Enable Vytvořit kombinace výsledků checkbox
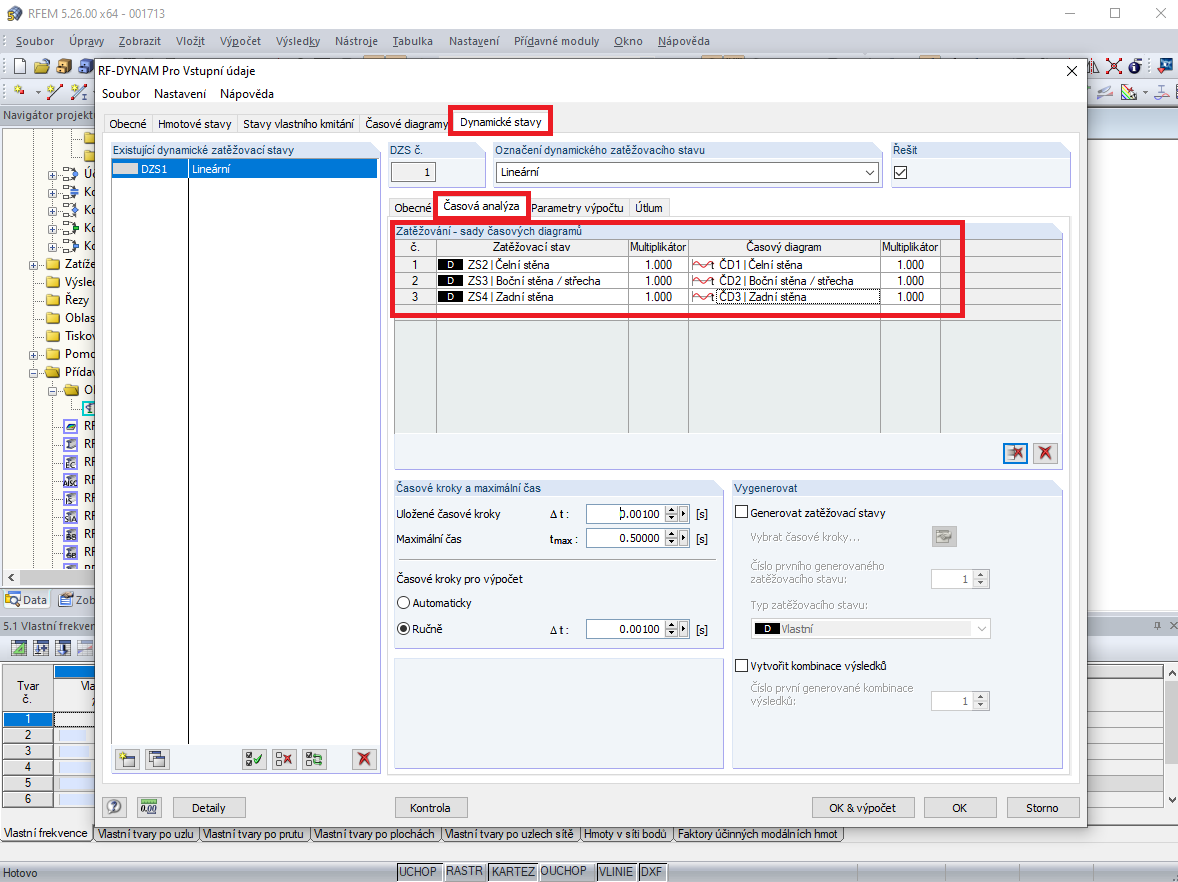Image resolution: width=1178 pixels, height=882 pixels. click(x=742, y=666)
